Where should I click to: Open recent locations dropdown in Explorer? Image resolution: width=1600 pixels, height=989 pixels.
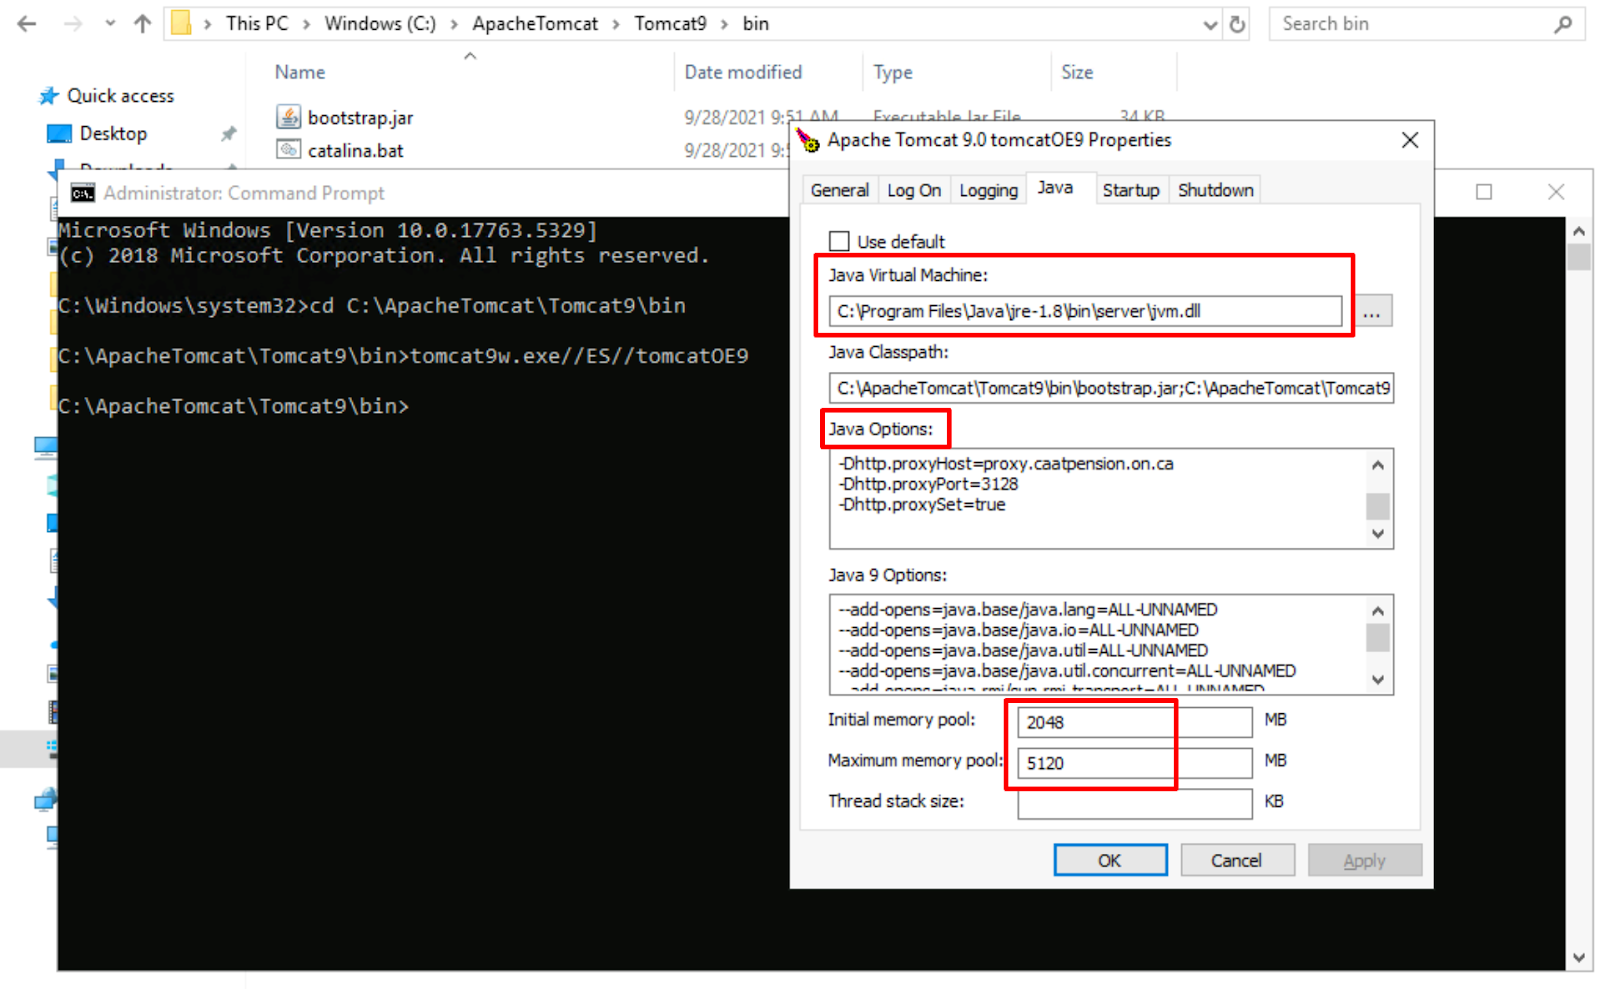[x=110, y=24]
